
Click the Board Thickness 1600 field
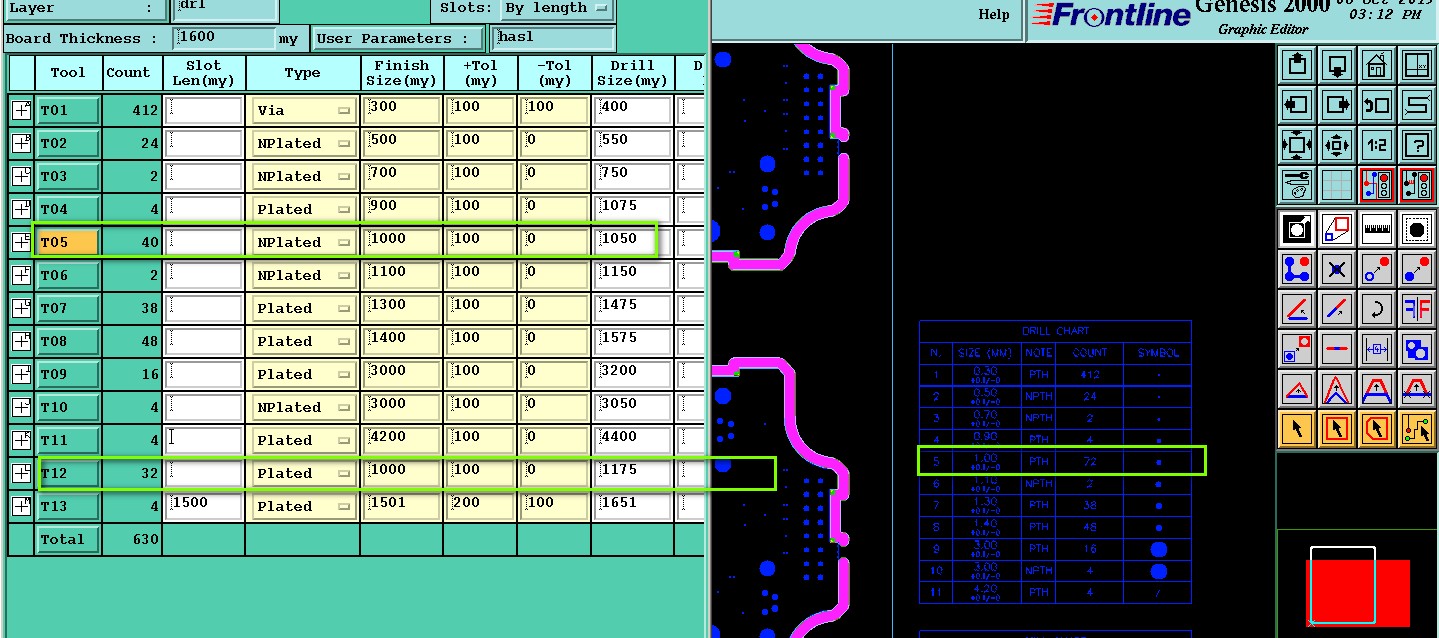[225, 39]
